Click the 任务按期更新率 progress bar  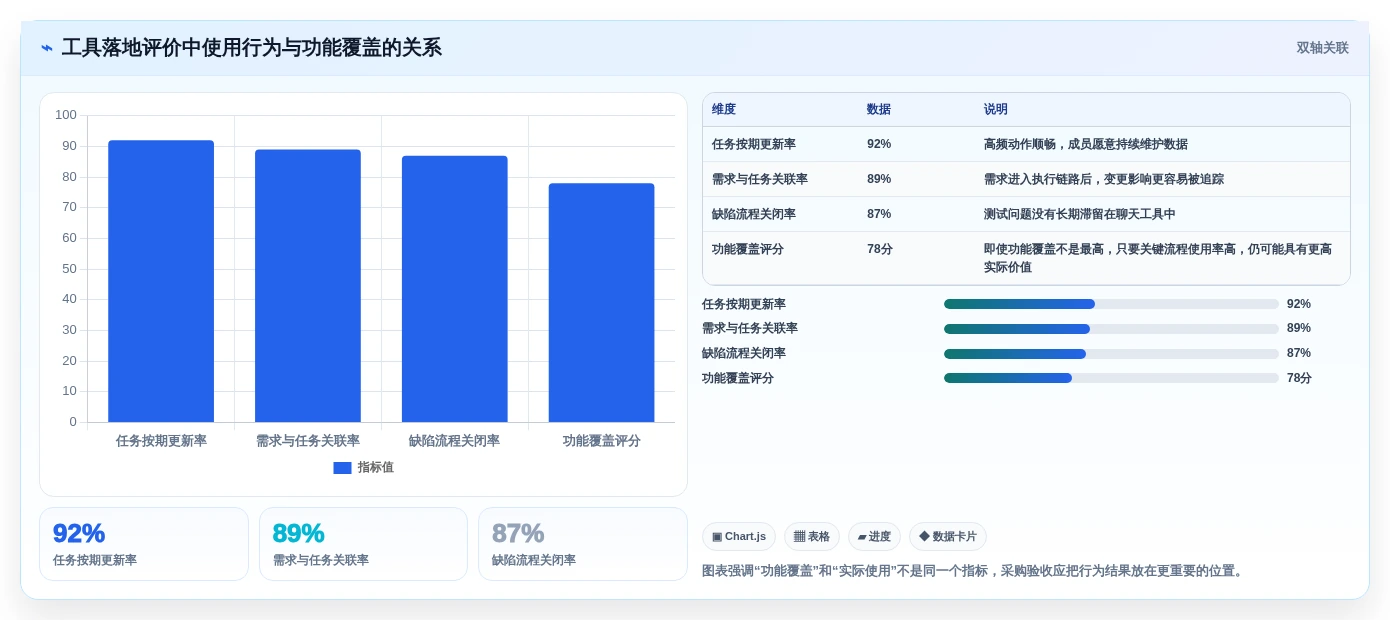1111,304
